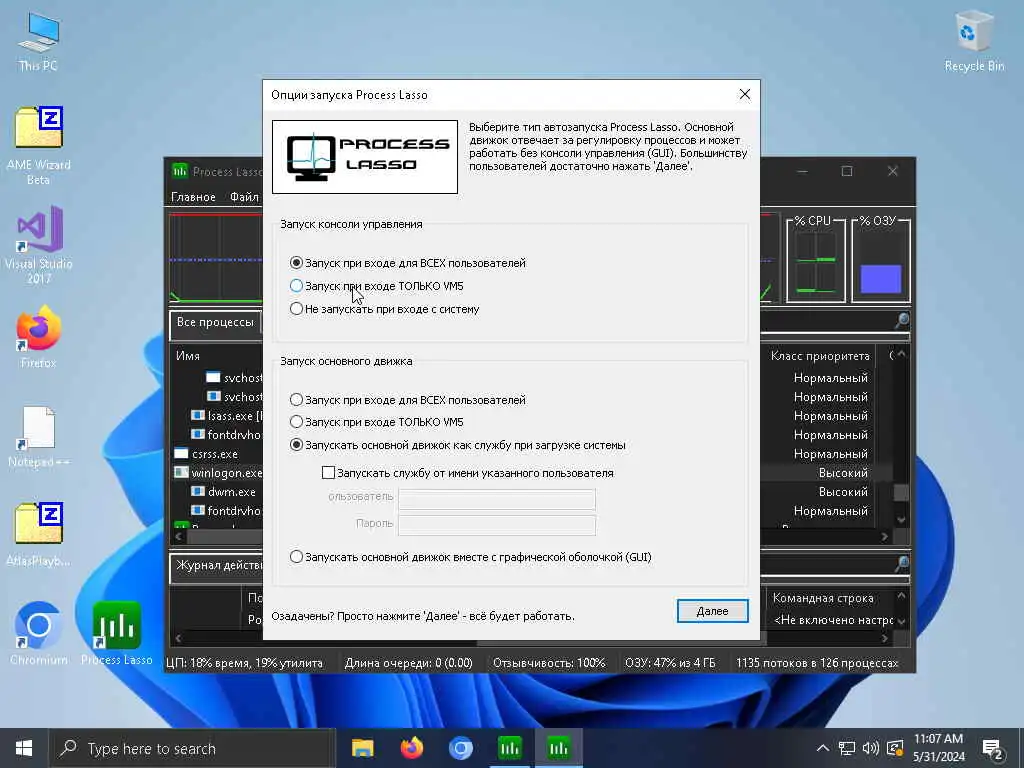Open Chromium from taskbar
The image size is (1024, 768).
(x=460, y=748)
